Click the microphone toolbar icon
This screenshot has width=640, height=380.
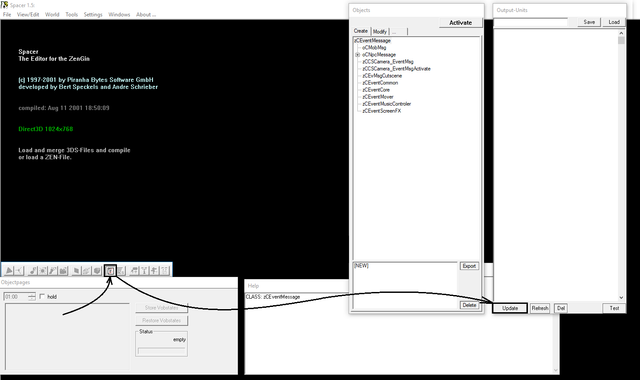click(53, 270)
